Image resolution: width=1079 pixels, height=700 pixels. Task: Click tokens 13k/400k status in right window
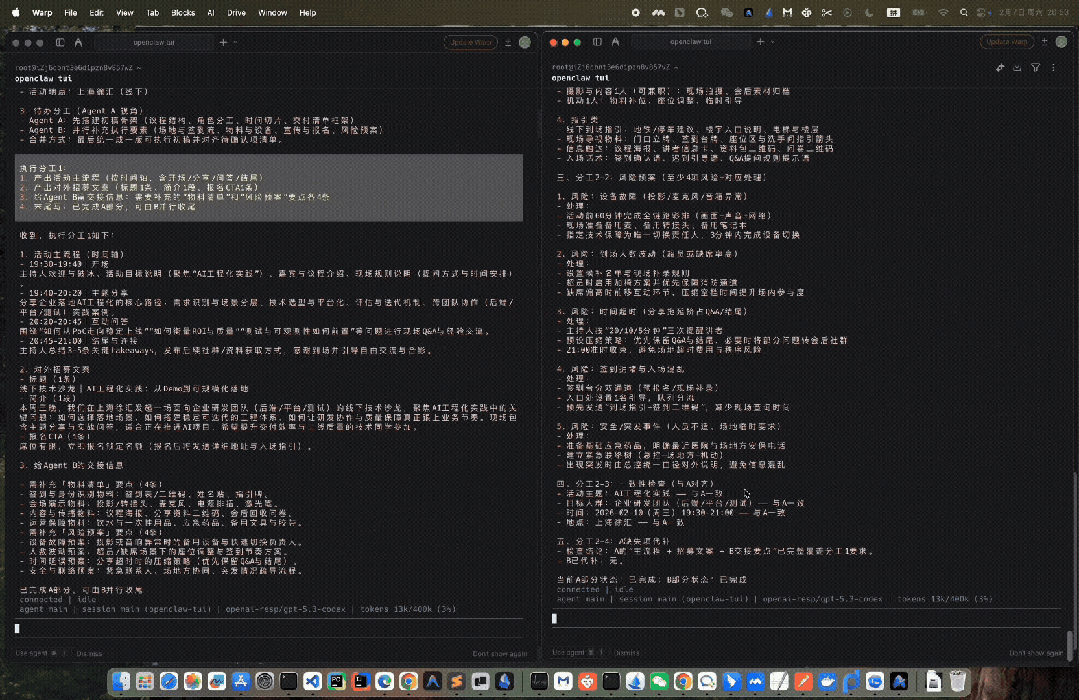tap(945, 599)
